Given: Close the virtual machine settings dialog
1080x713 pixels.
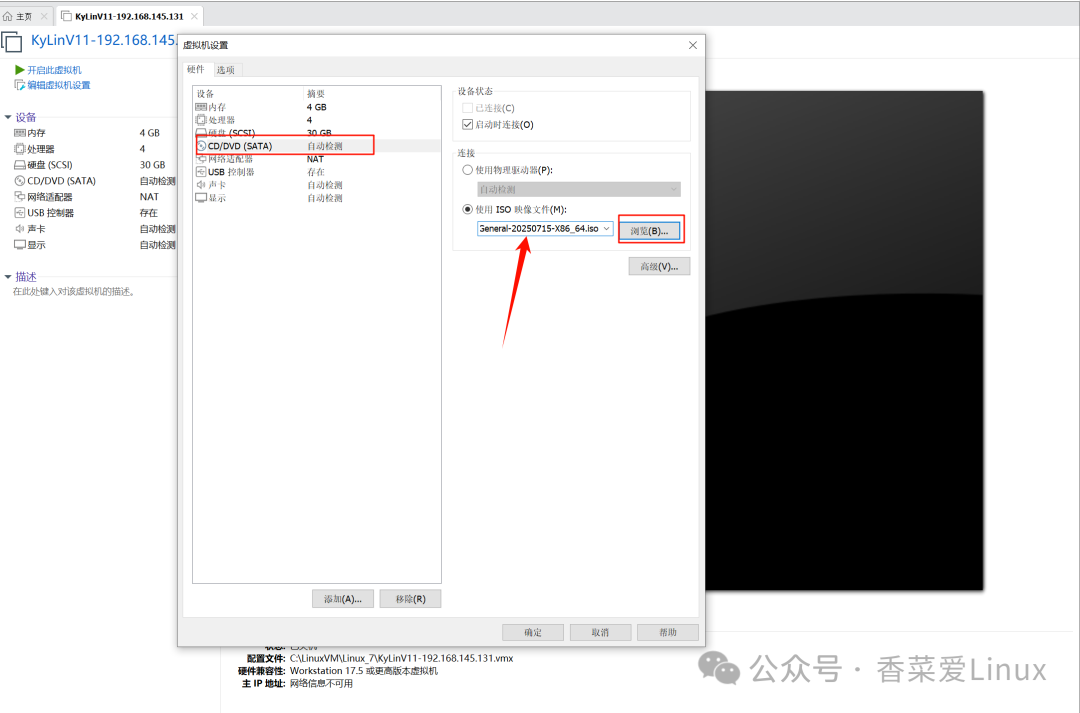Looking at the screenshot, I should [693, 45].
